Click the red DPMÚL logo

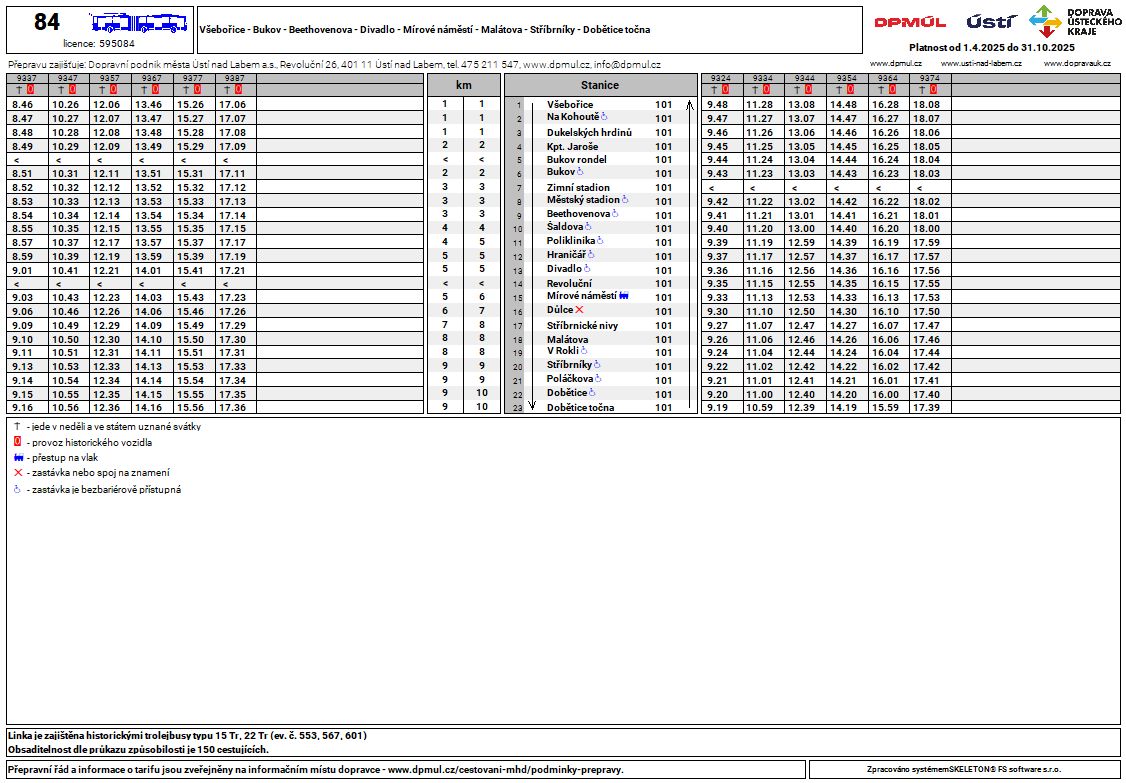pyautogui.click(x=910, y=22)
